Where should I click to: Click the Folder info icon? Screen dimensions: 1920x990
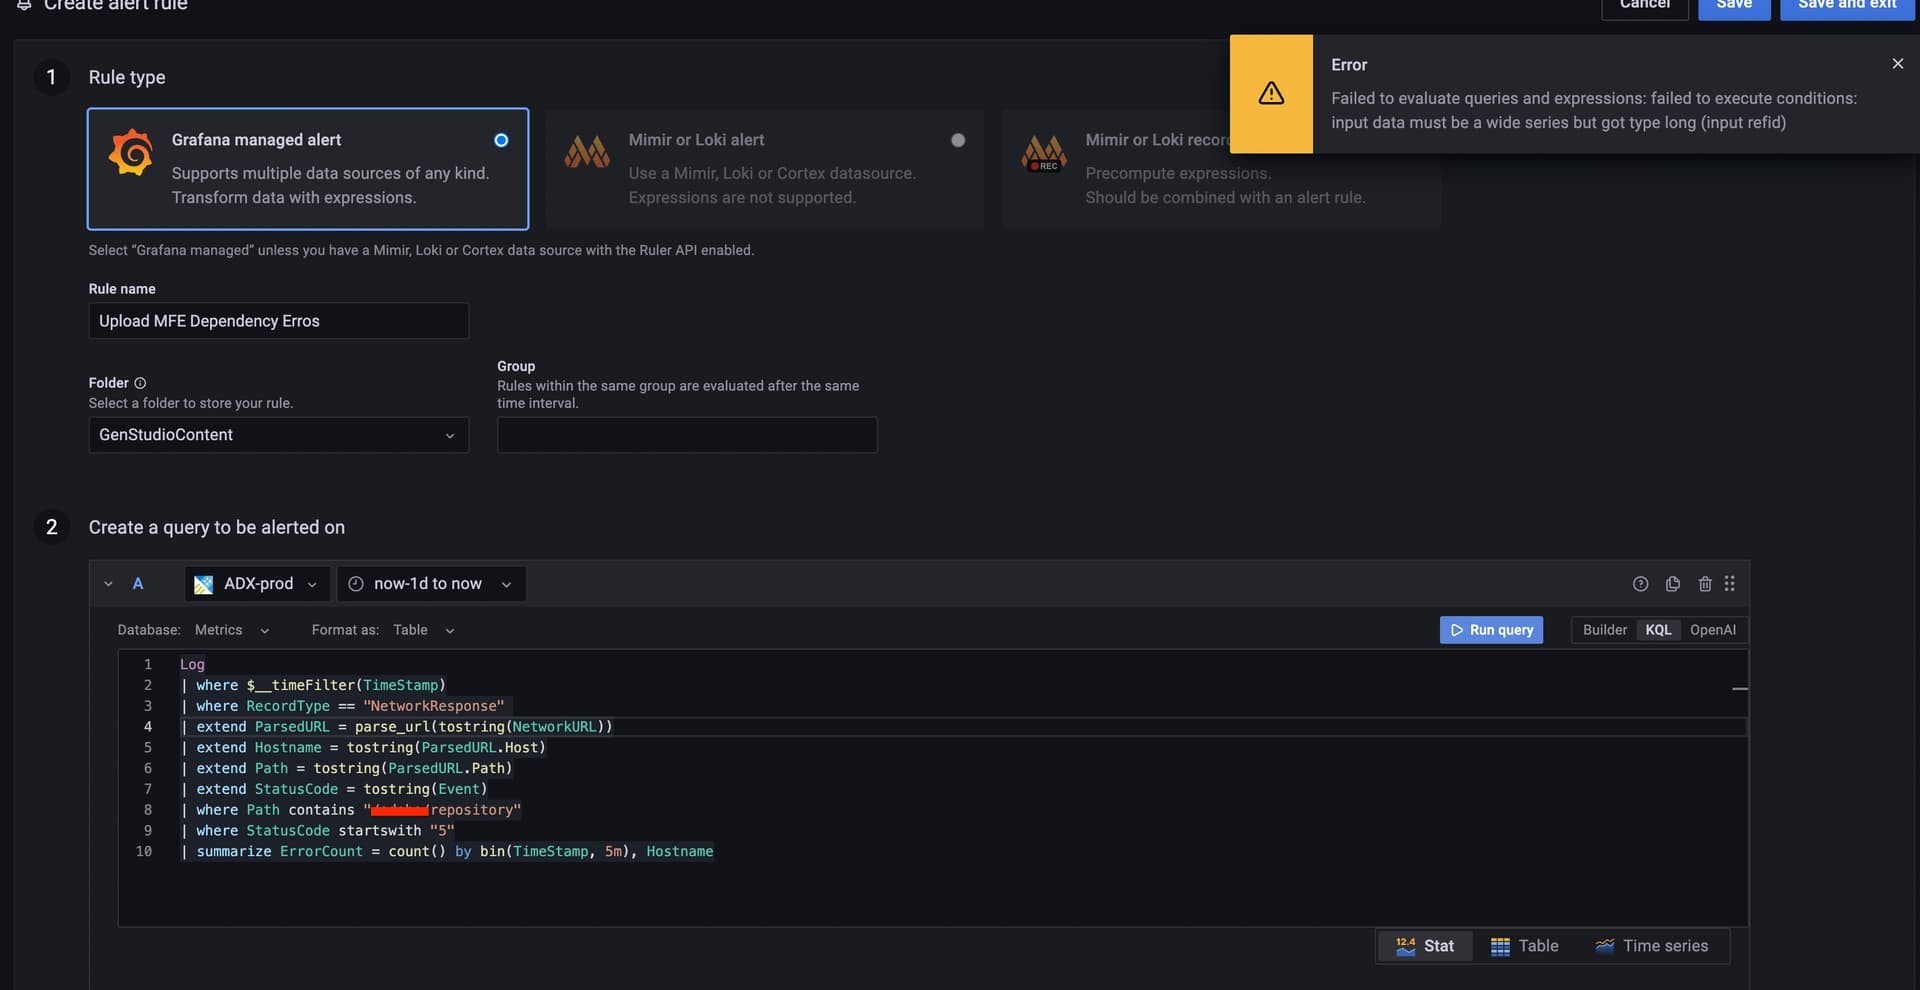(140, 383)
